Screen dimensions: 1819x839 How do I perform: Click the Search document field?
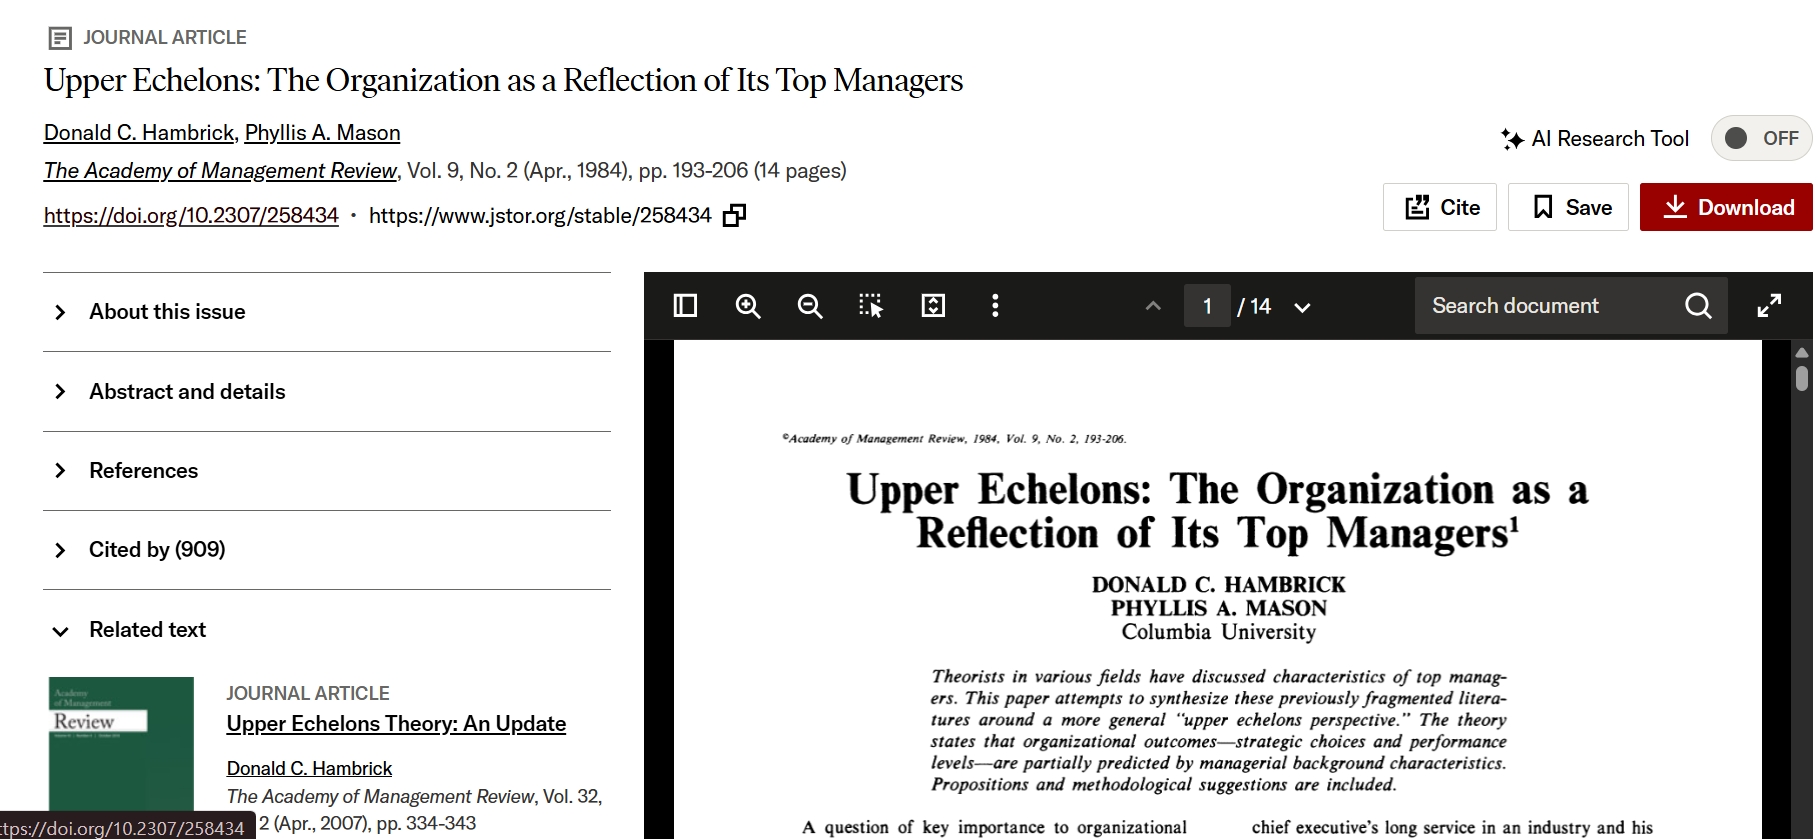[x=1545, y=306]
